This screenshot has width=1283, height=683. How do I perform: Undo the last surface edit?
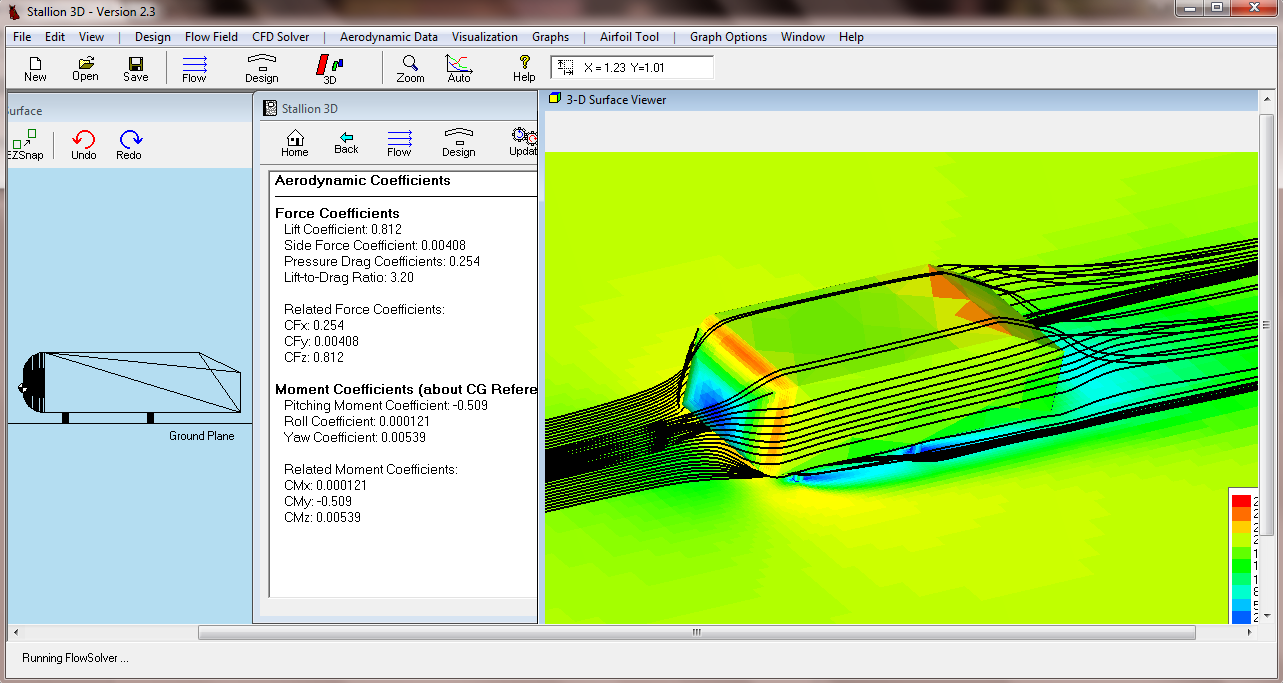point(84,145)
